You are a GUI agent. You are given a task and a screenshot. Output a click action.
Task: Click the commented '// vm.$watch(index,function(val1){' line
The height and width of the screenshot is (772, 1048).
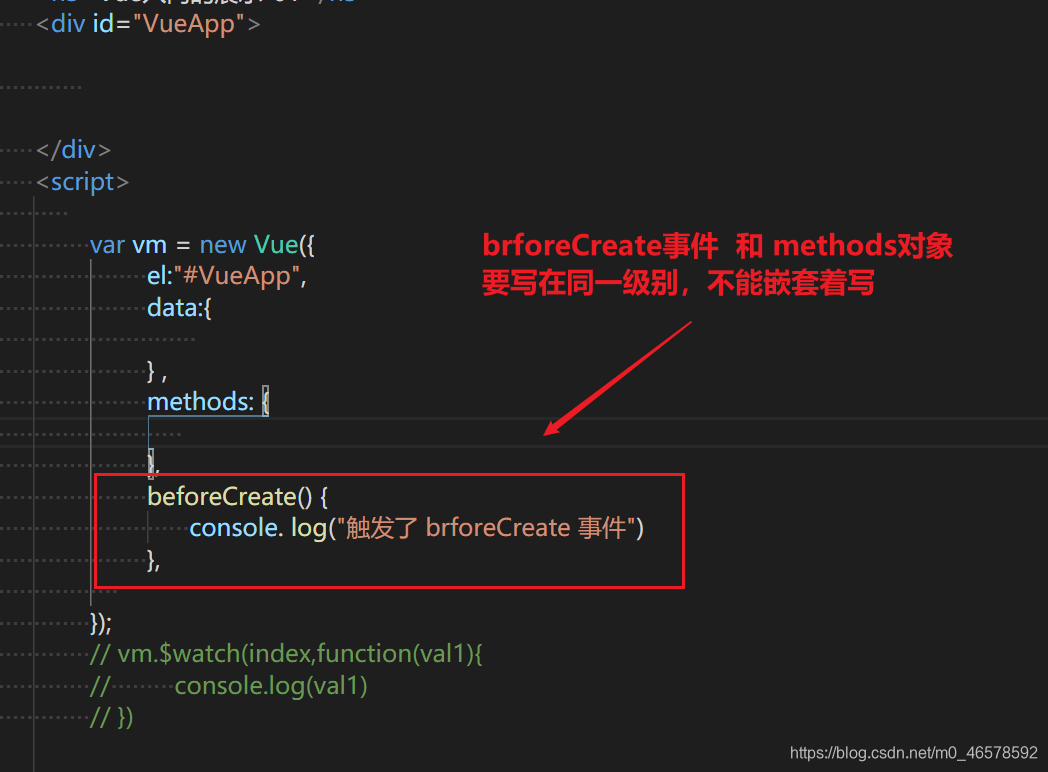pyautogui.click(x=286, y=654)
